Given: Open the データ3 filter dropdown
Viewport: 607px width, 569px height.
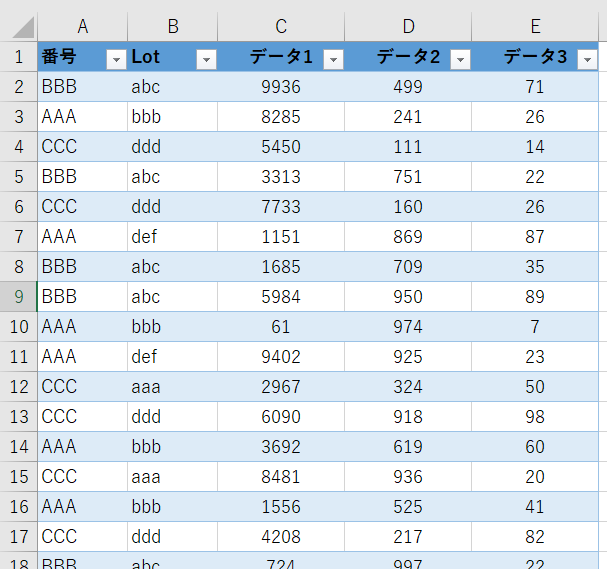Looking at the screenshot, I should 587,60.
